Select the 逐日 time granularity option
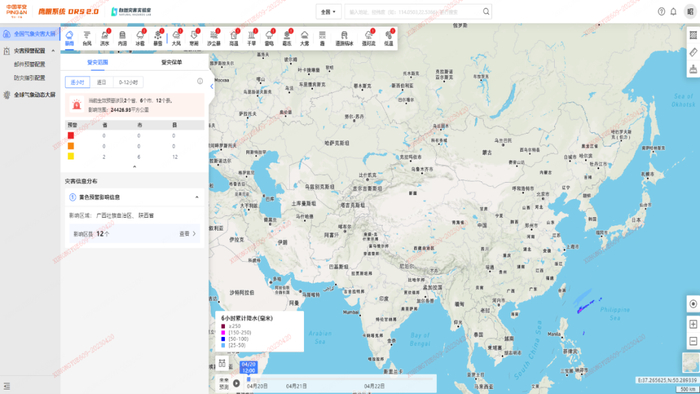 tap(102, 82)
